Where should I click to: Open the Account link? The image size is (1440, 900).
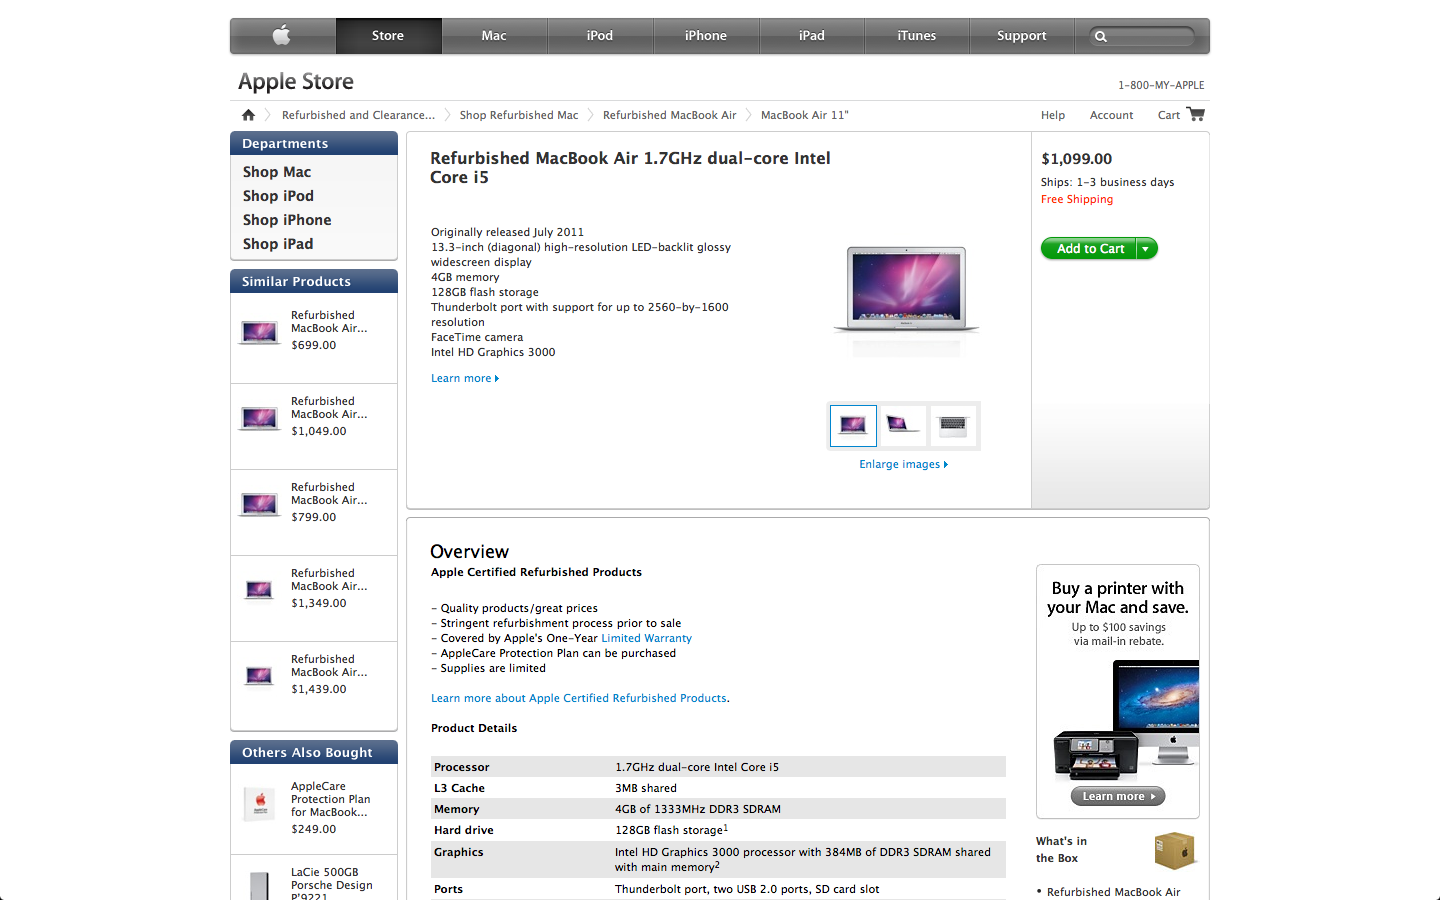click(x=1111, y=115)
